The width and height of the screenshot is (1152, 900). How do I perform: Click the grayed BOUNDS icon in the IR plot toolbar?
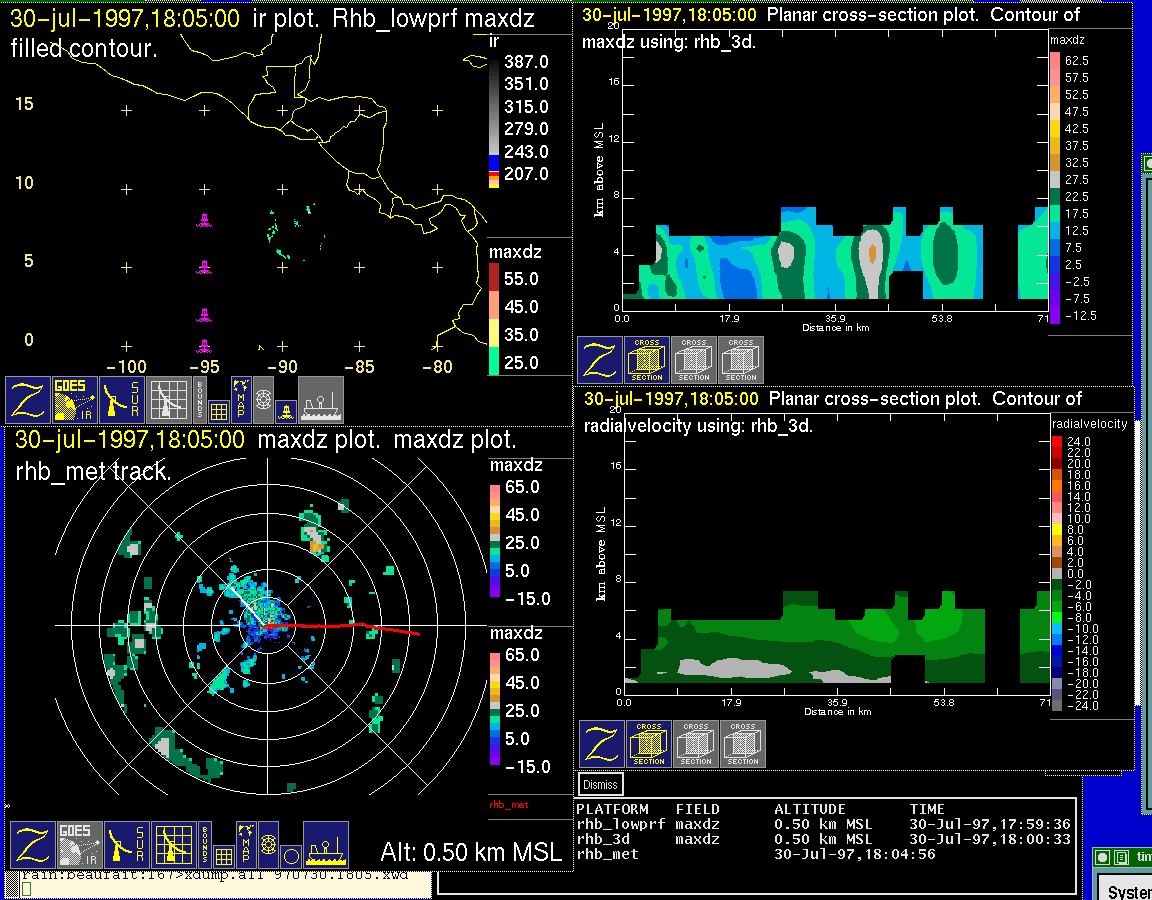coord(202,400)
